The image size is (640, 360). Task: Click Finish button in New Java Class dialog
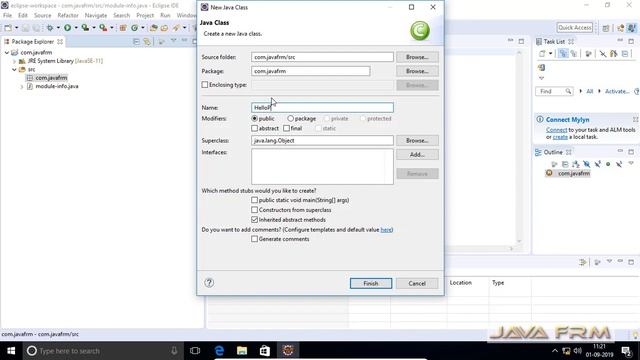pyautogui.click(x=371, y=283)
